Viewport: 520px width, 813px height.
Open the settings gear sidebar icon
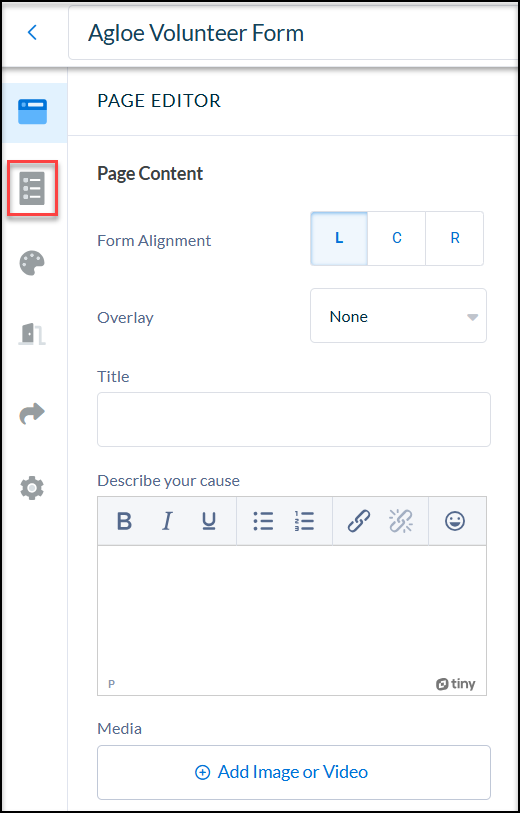point(32,488)
